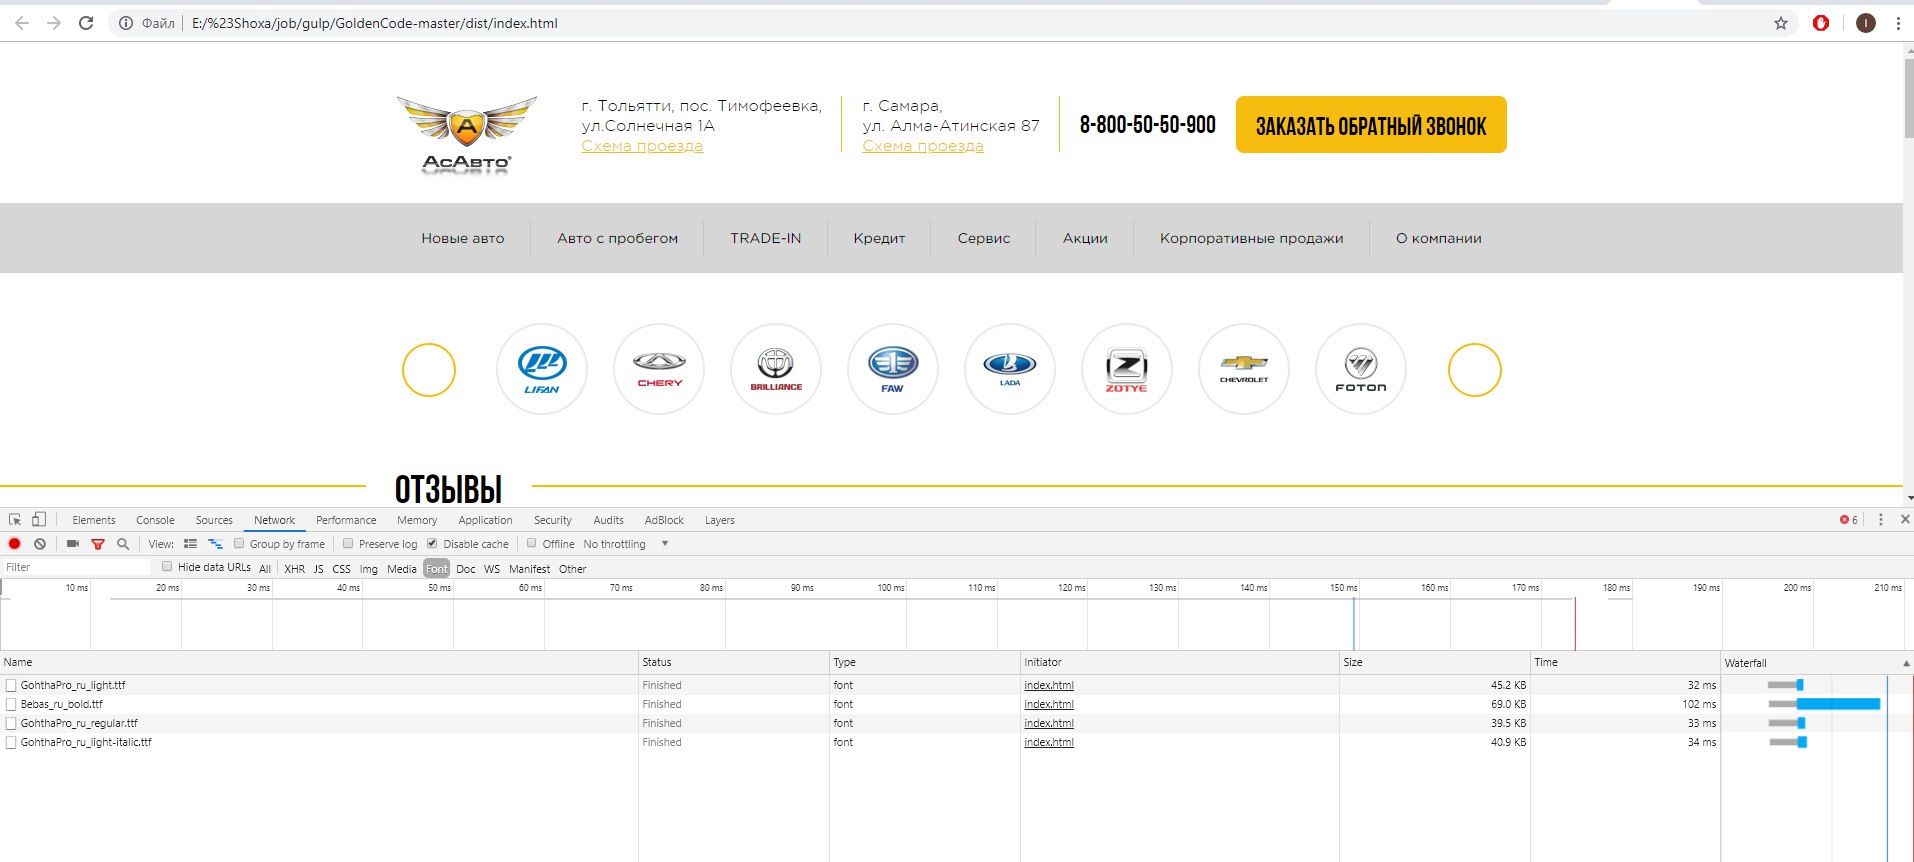Close the DevTools panel
Viewport: 1914px width, 862px height.
(1905, 520)
